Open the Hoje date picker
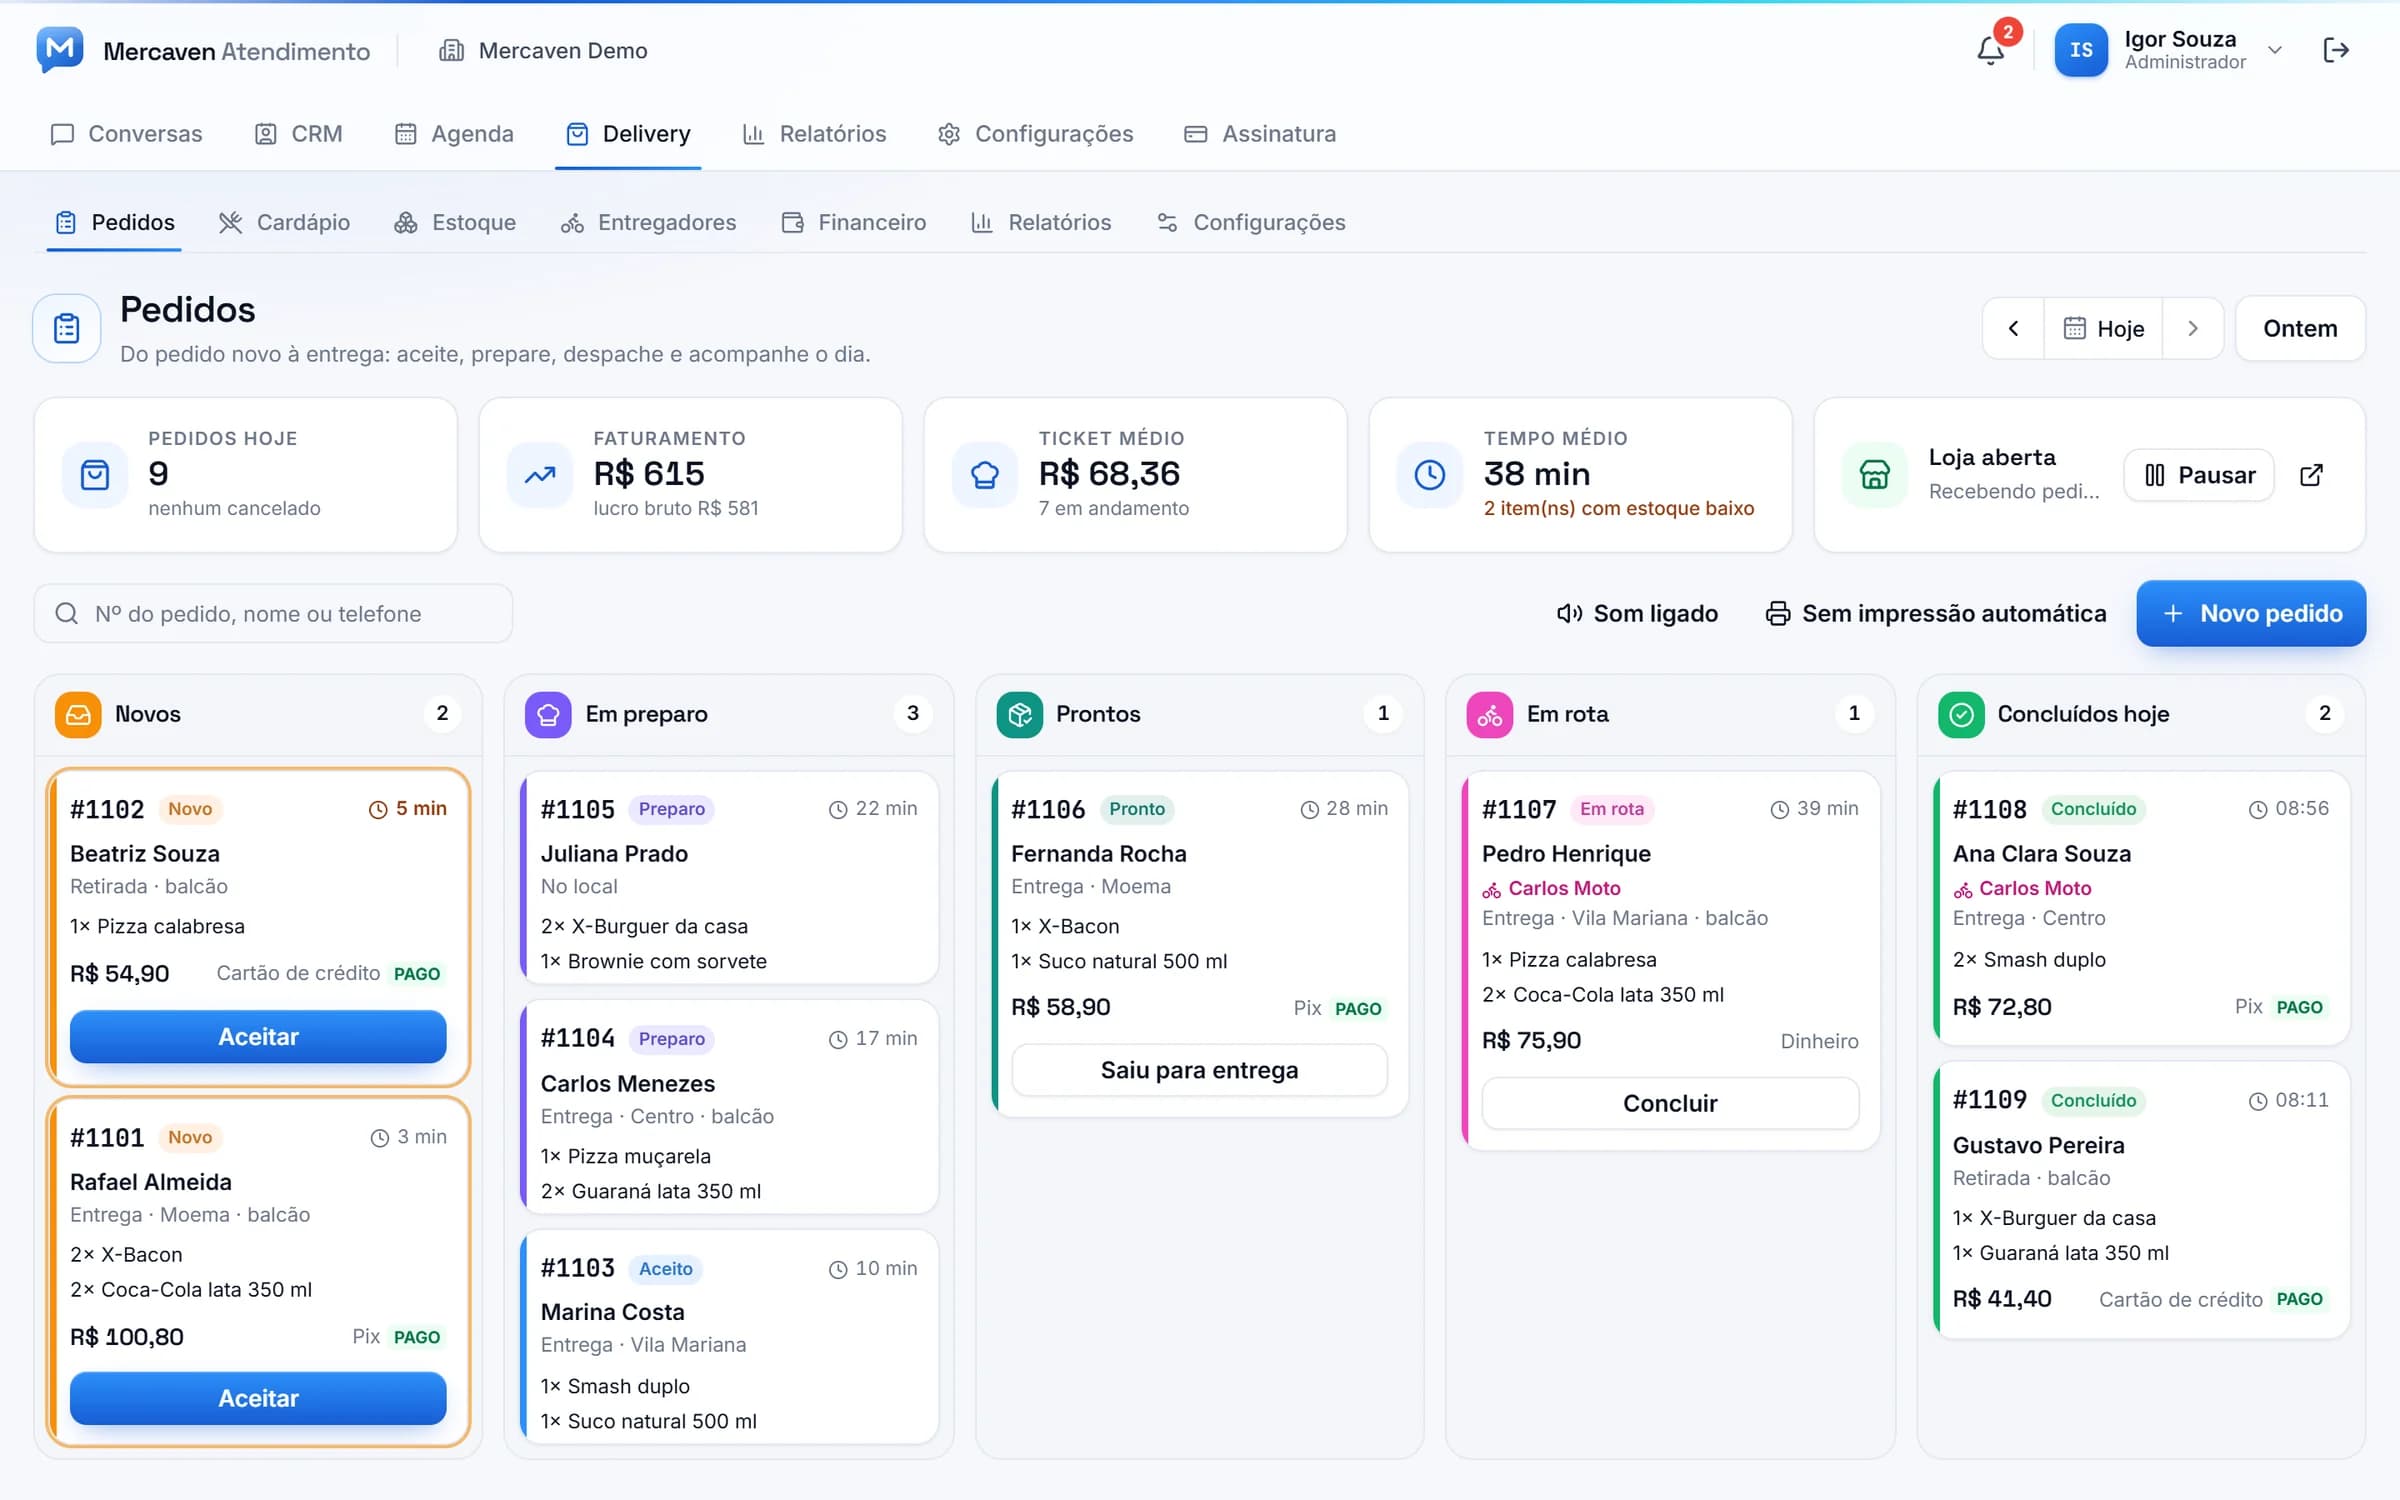 click(x=2104, y=328)
